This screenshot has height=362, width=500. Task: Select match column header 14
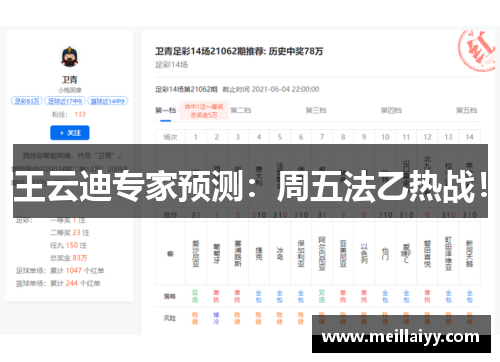click(469, 137)
